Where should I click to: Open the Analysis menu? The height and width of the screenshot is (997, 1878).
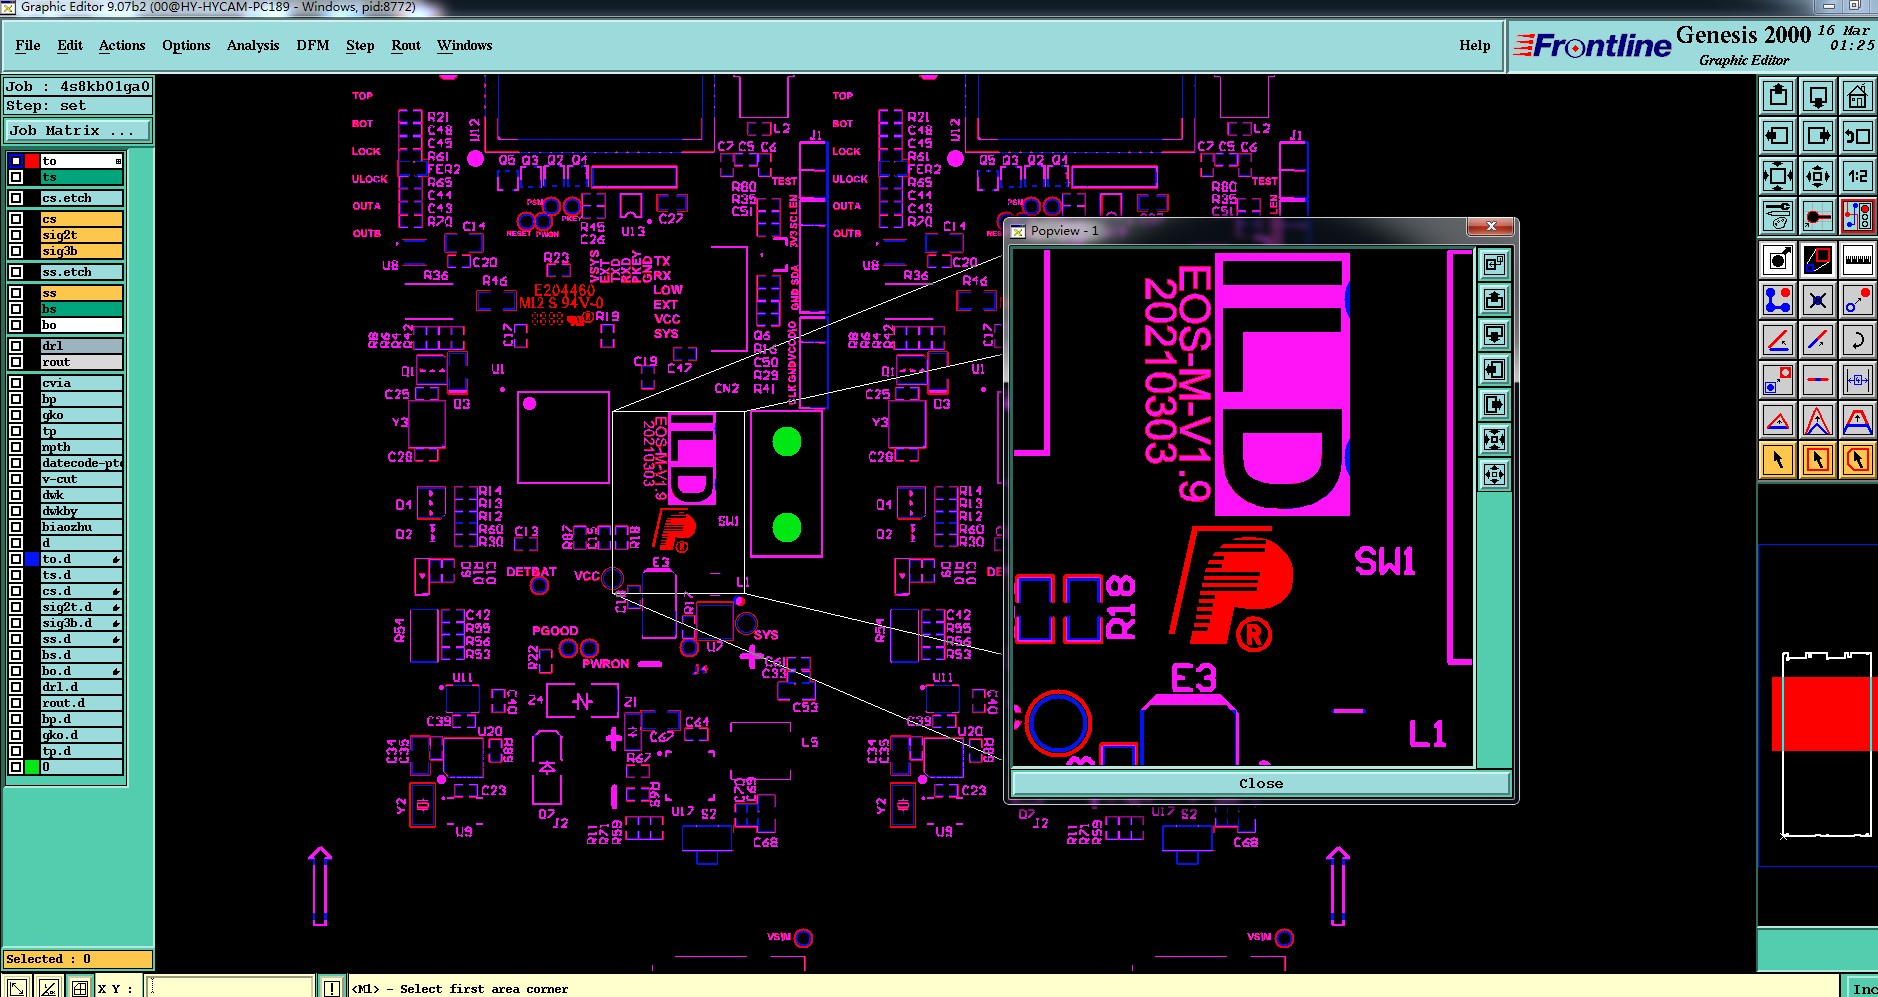point(253,45)
